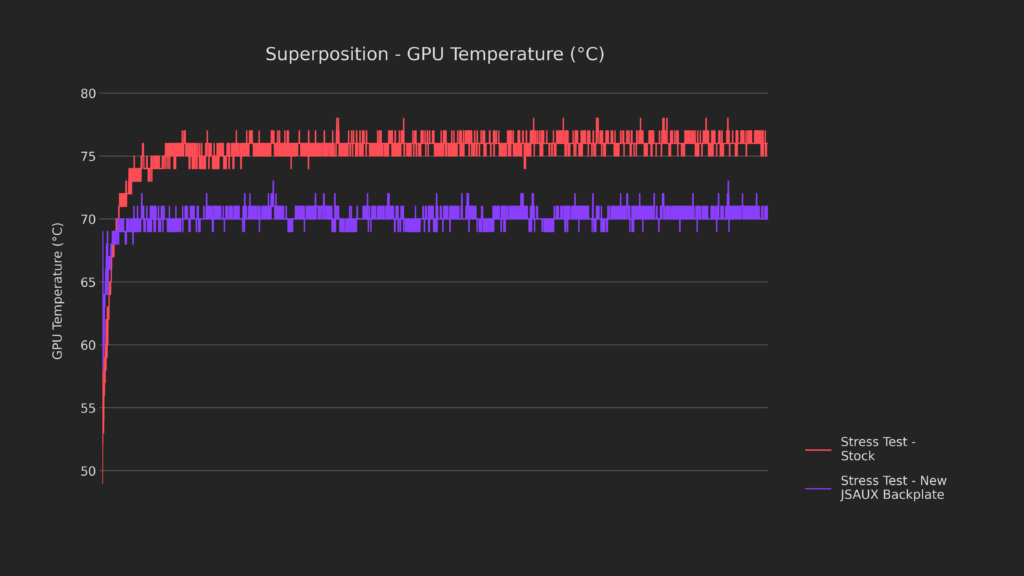Click the 75 y-axis tick label
Screen dimensions: 1024x576
point(88,157)
